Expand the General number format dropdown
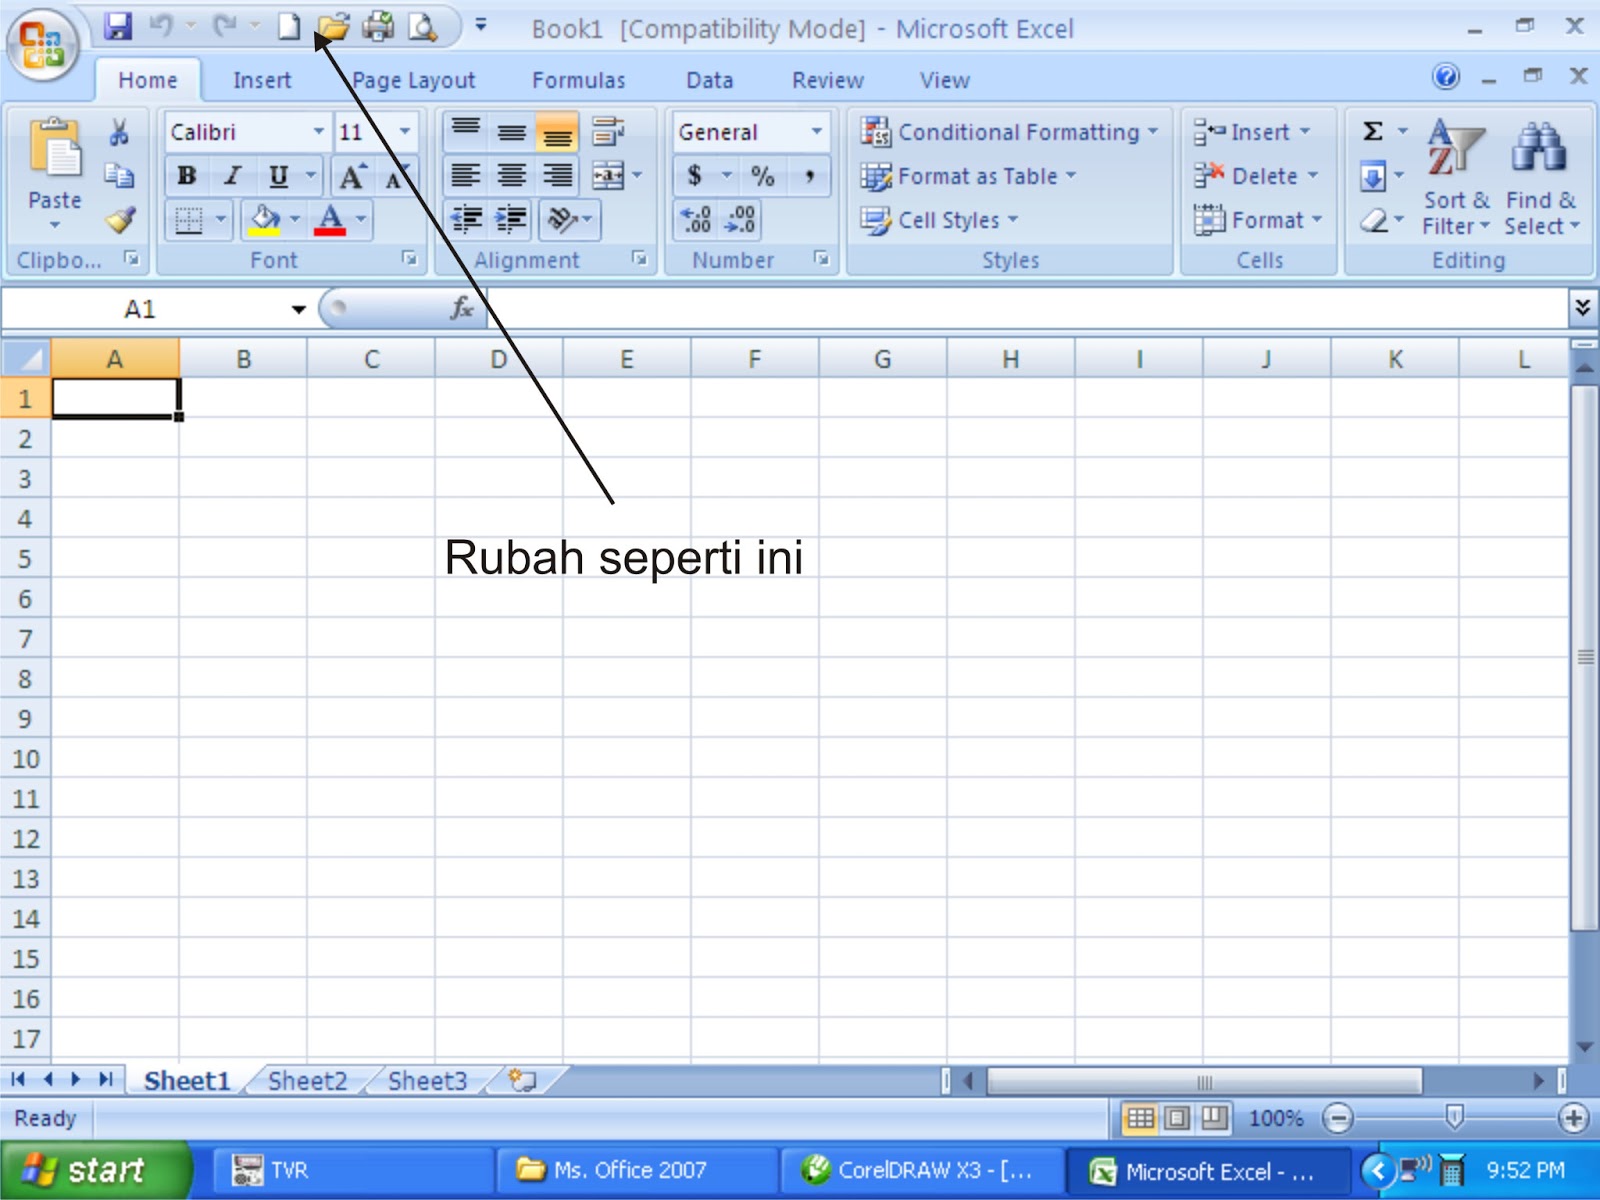The width and height of the screenshot is (1600, 1200). click(816, 132)
